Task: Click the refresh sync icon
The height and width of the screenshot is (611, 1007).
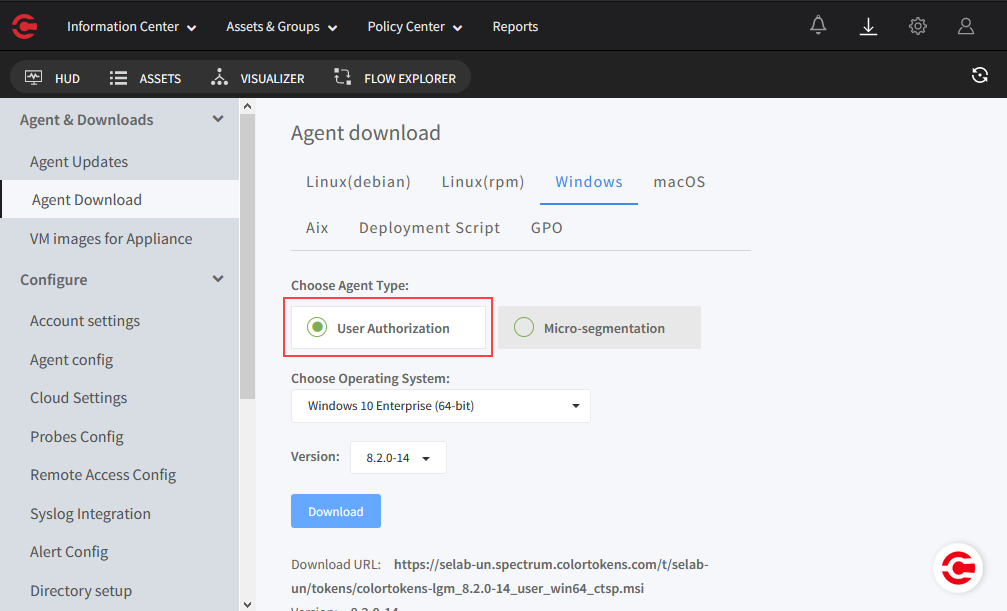Action: pos(979,75)
